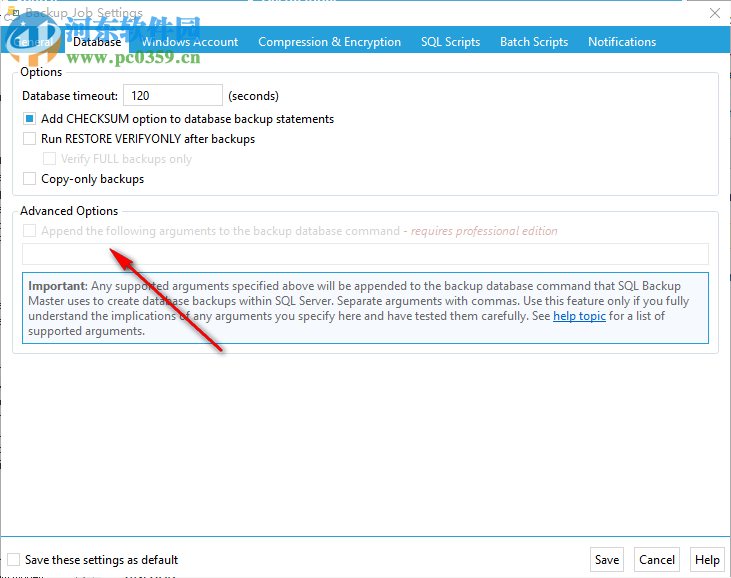The width and height of the screenshot is (731, 578).
Task: Click the Advanced Options group label
Action: click(x=69, y=211)
